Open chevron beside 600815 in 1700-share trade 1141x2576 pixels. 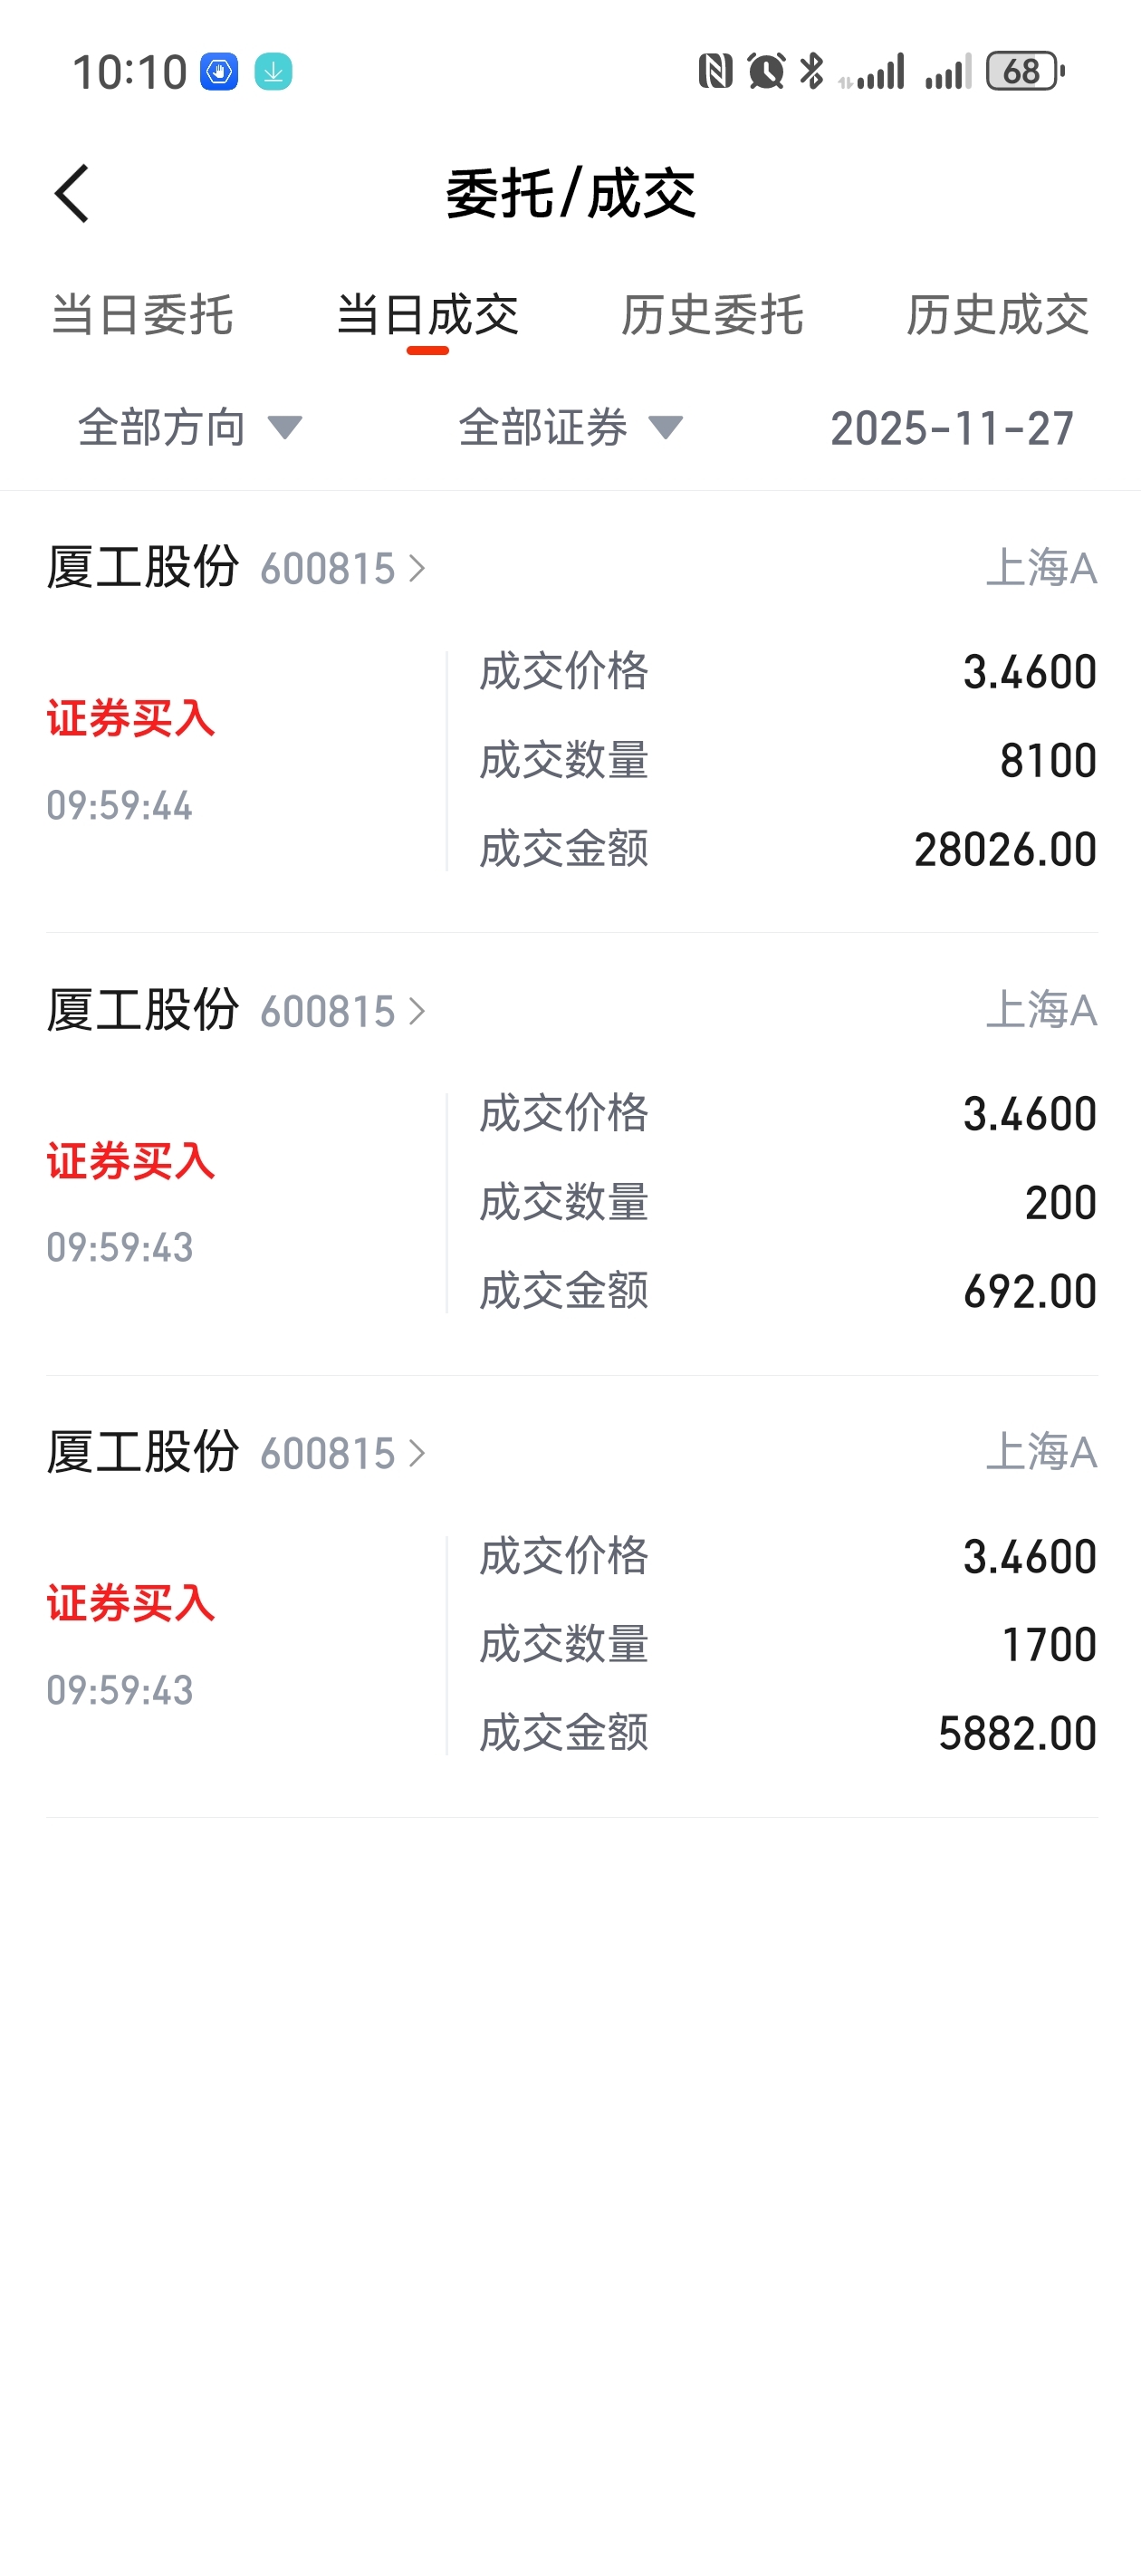417,1454
